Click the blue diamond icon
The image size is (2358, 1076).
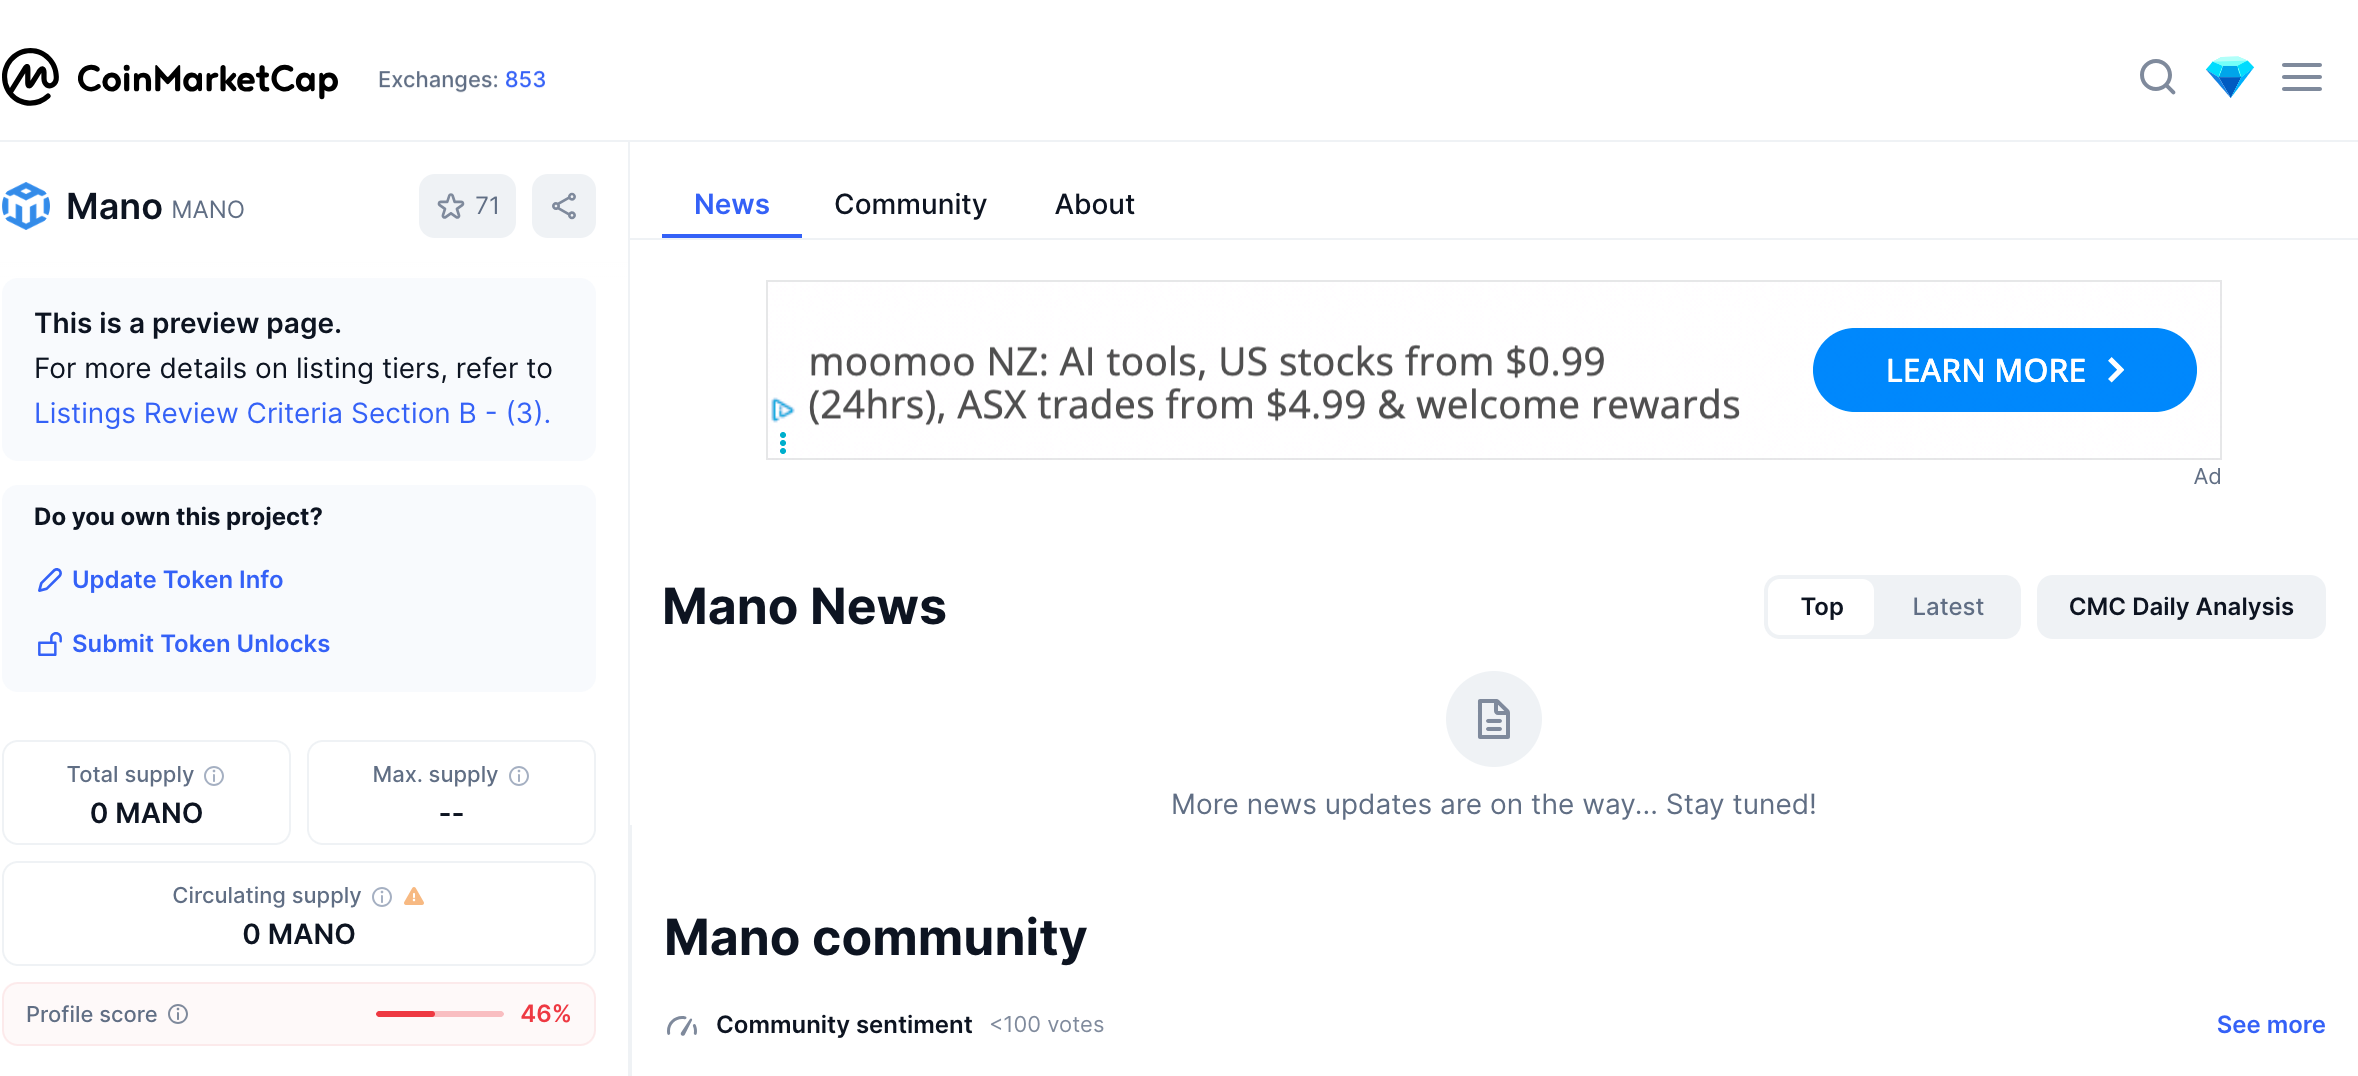tap(2229, 77)
